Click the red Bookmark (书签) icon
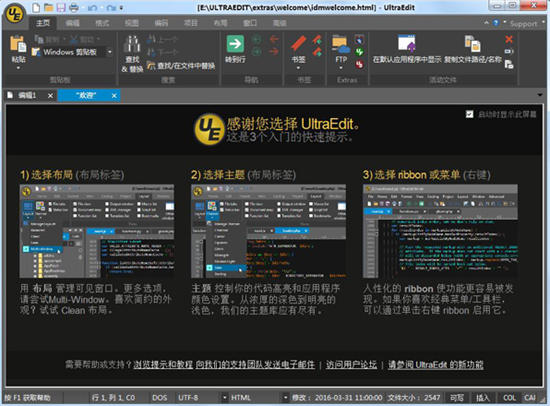 tap(298, 44)
